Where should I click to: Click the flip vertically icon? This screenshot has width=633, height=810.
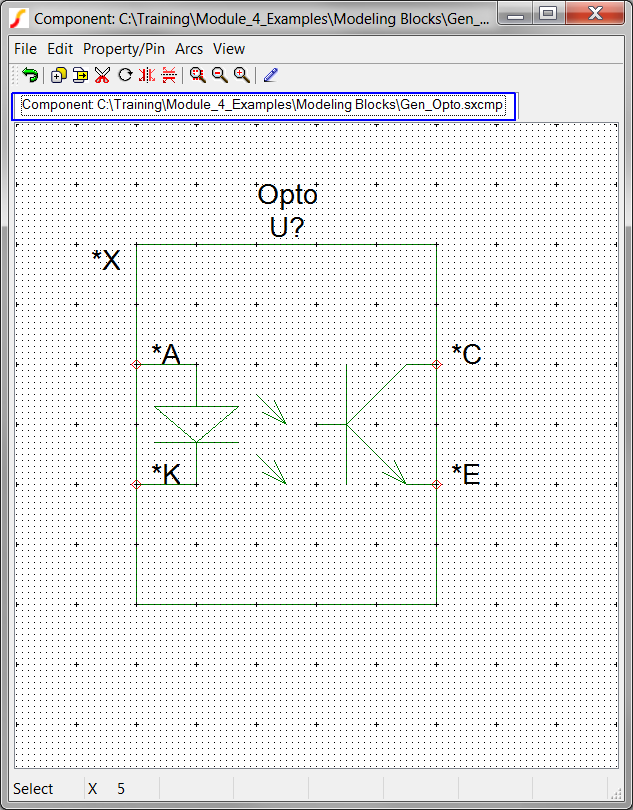click(169, 75)
